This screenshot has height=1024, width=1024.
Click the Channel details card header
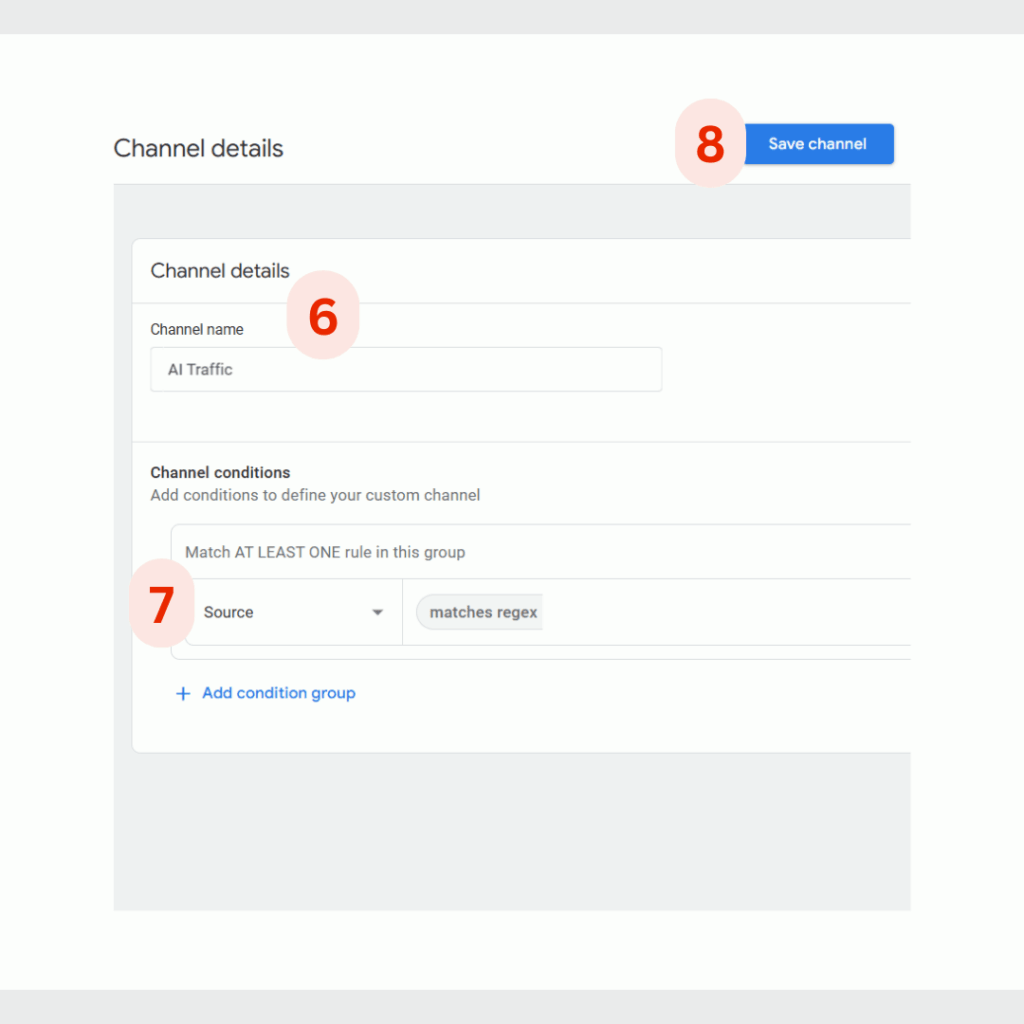point(220,270)
